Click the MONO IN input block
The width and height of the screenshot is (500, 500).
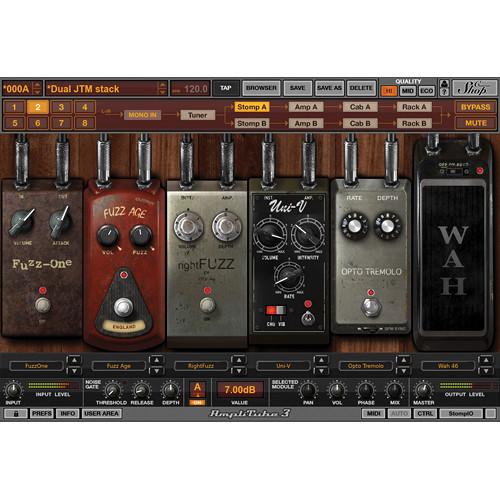click(x=142, y=115)
